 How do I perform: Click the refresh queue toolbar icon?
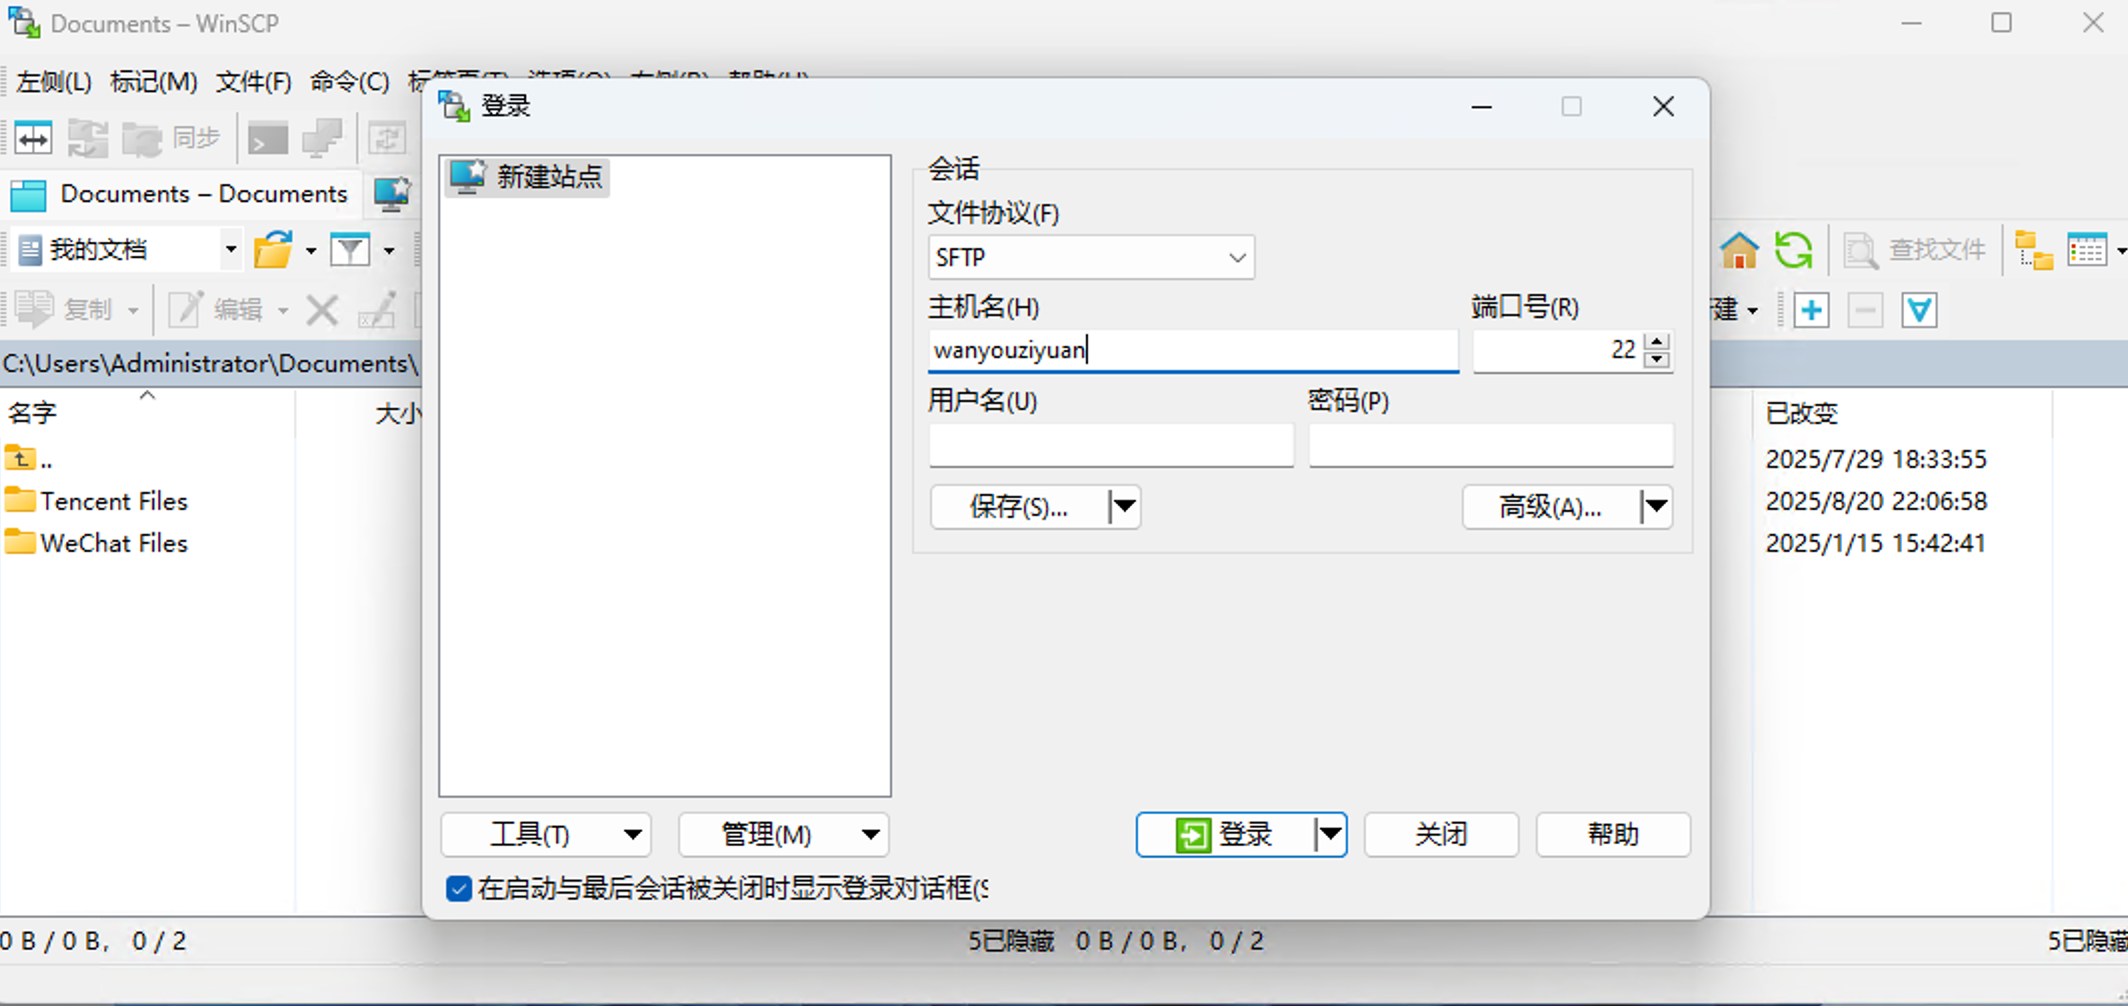[x=387, y=138]
